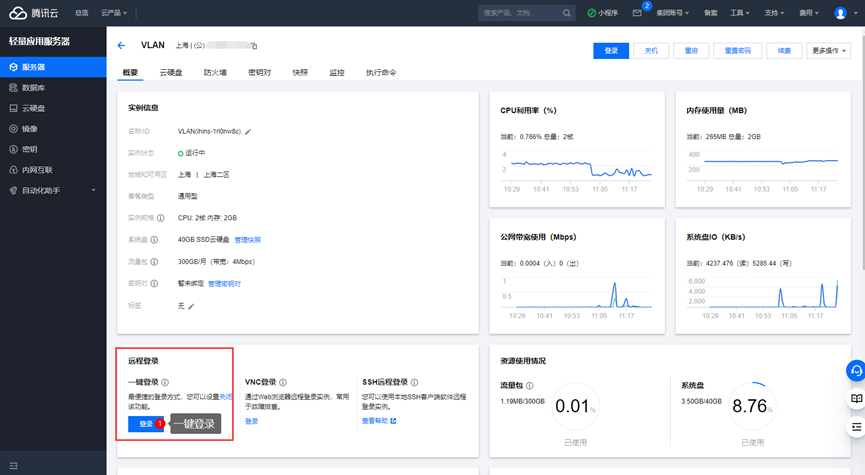
Task: Show info icon beside 一键登录
Action: (165, 382)
